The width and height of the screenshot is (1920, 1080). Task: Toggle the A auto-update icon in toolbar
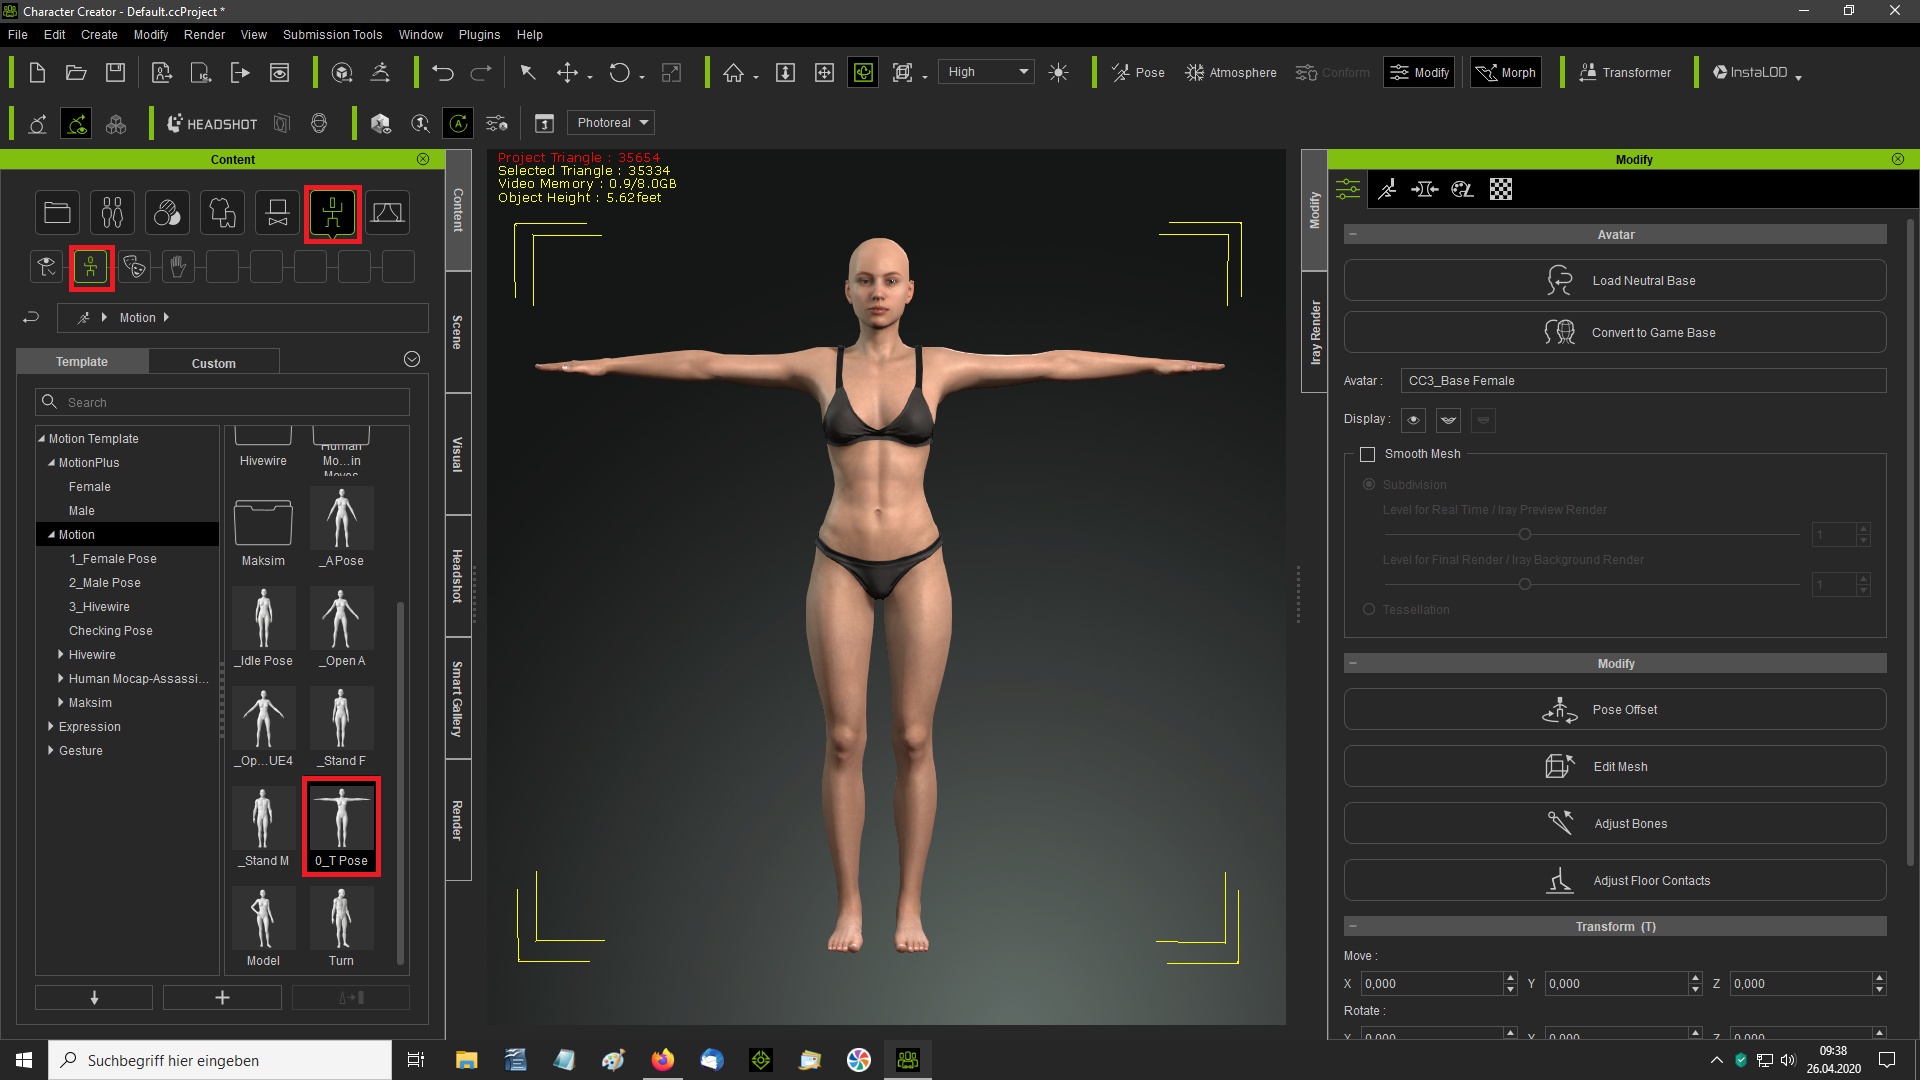point(459,123)
